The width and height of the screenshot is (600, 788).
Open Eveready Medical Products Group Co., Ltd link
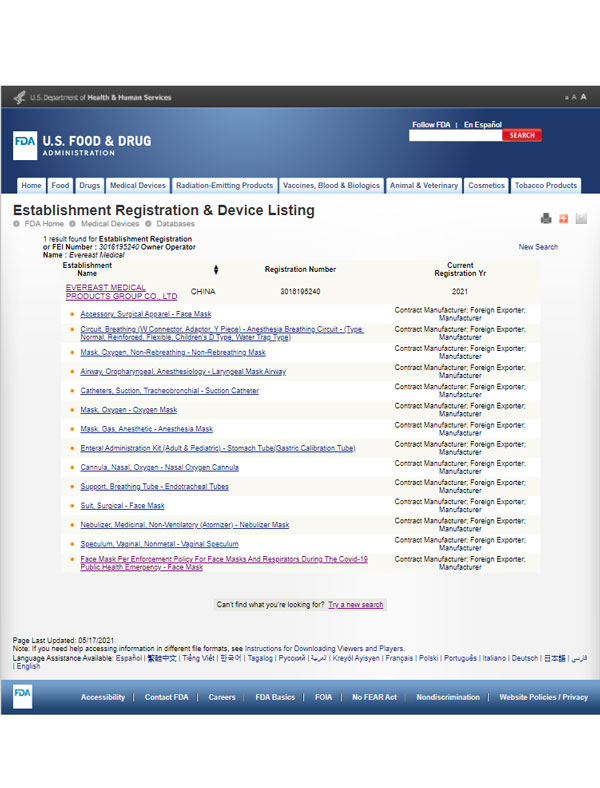[x=121, y=292]
